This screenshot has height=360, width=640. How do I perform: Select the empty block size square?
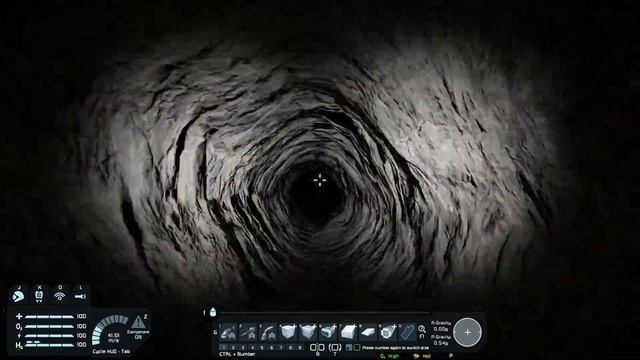pyautogui.click(x=357, y=348)
